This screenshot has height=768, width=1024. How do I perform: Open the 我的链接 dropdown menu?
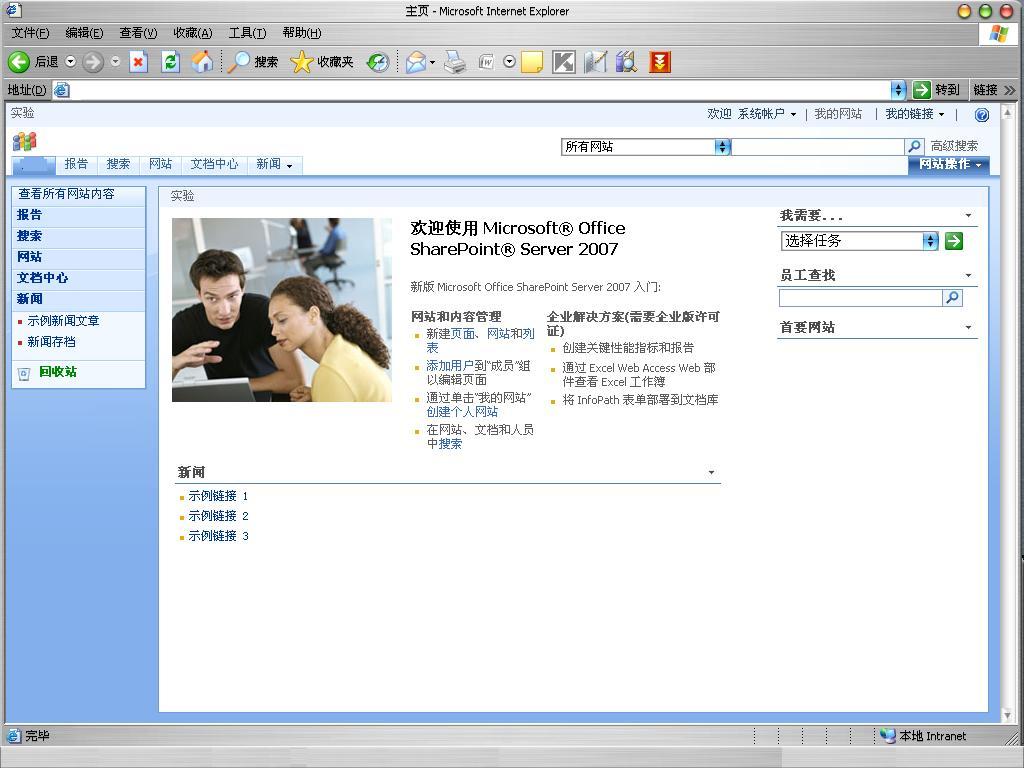pyautogui.click(x=914, y=114)
